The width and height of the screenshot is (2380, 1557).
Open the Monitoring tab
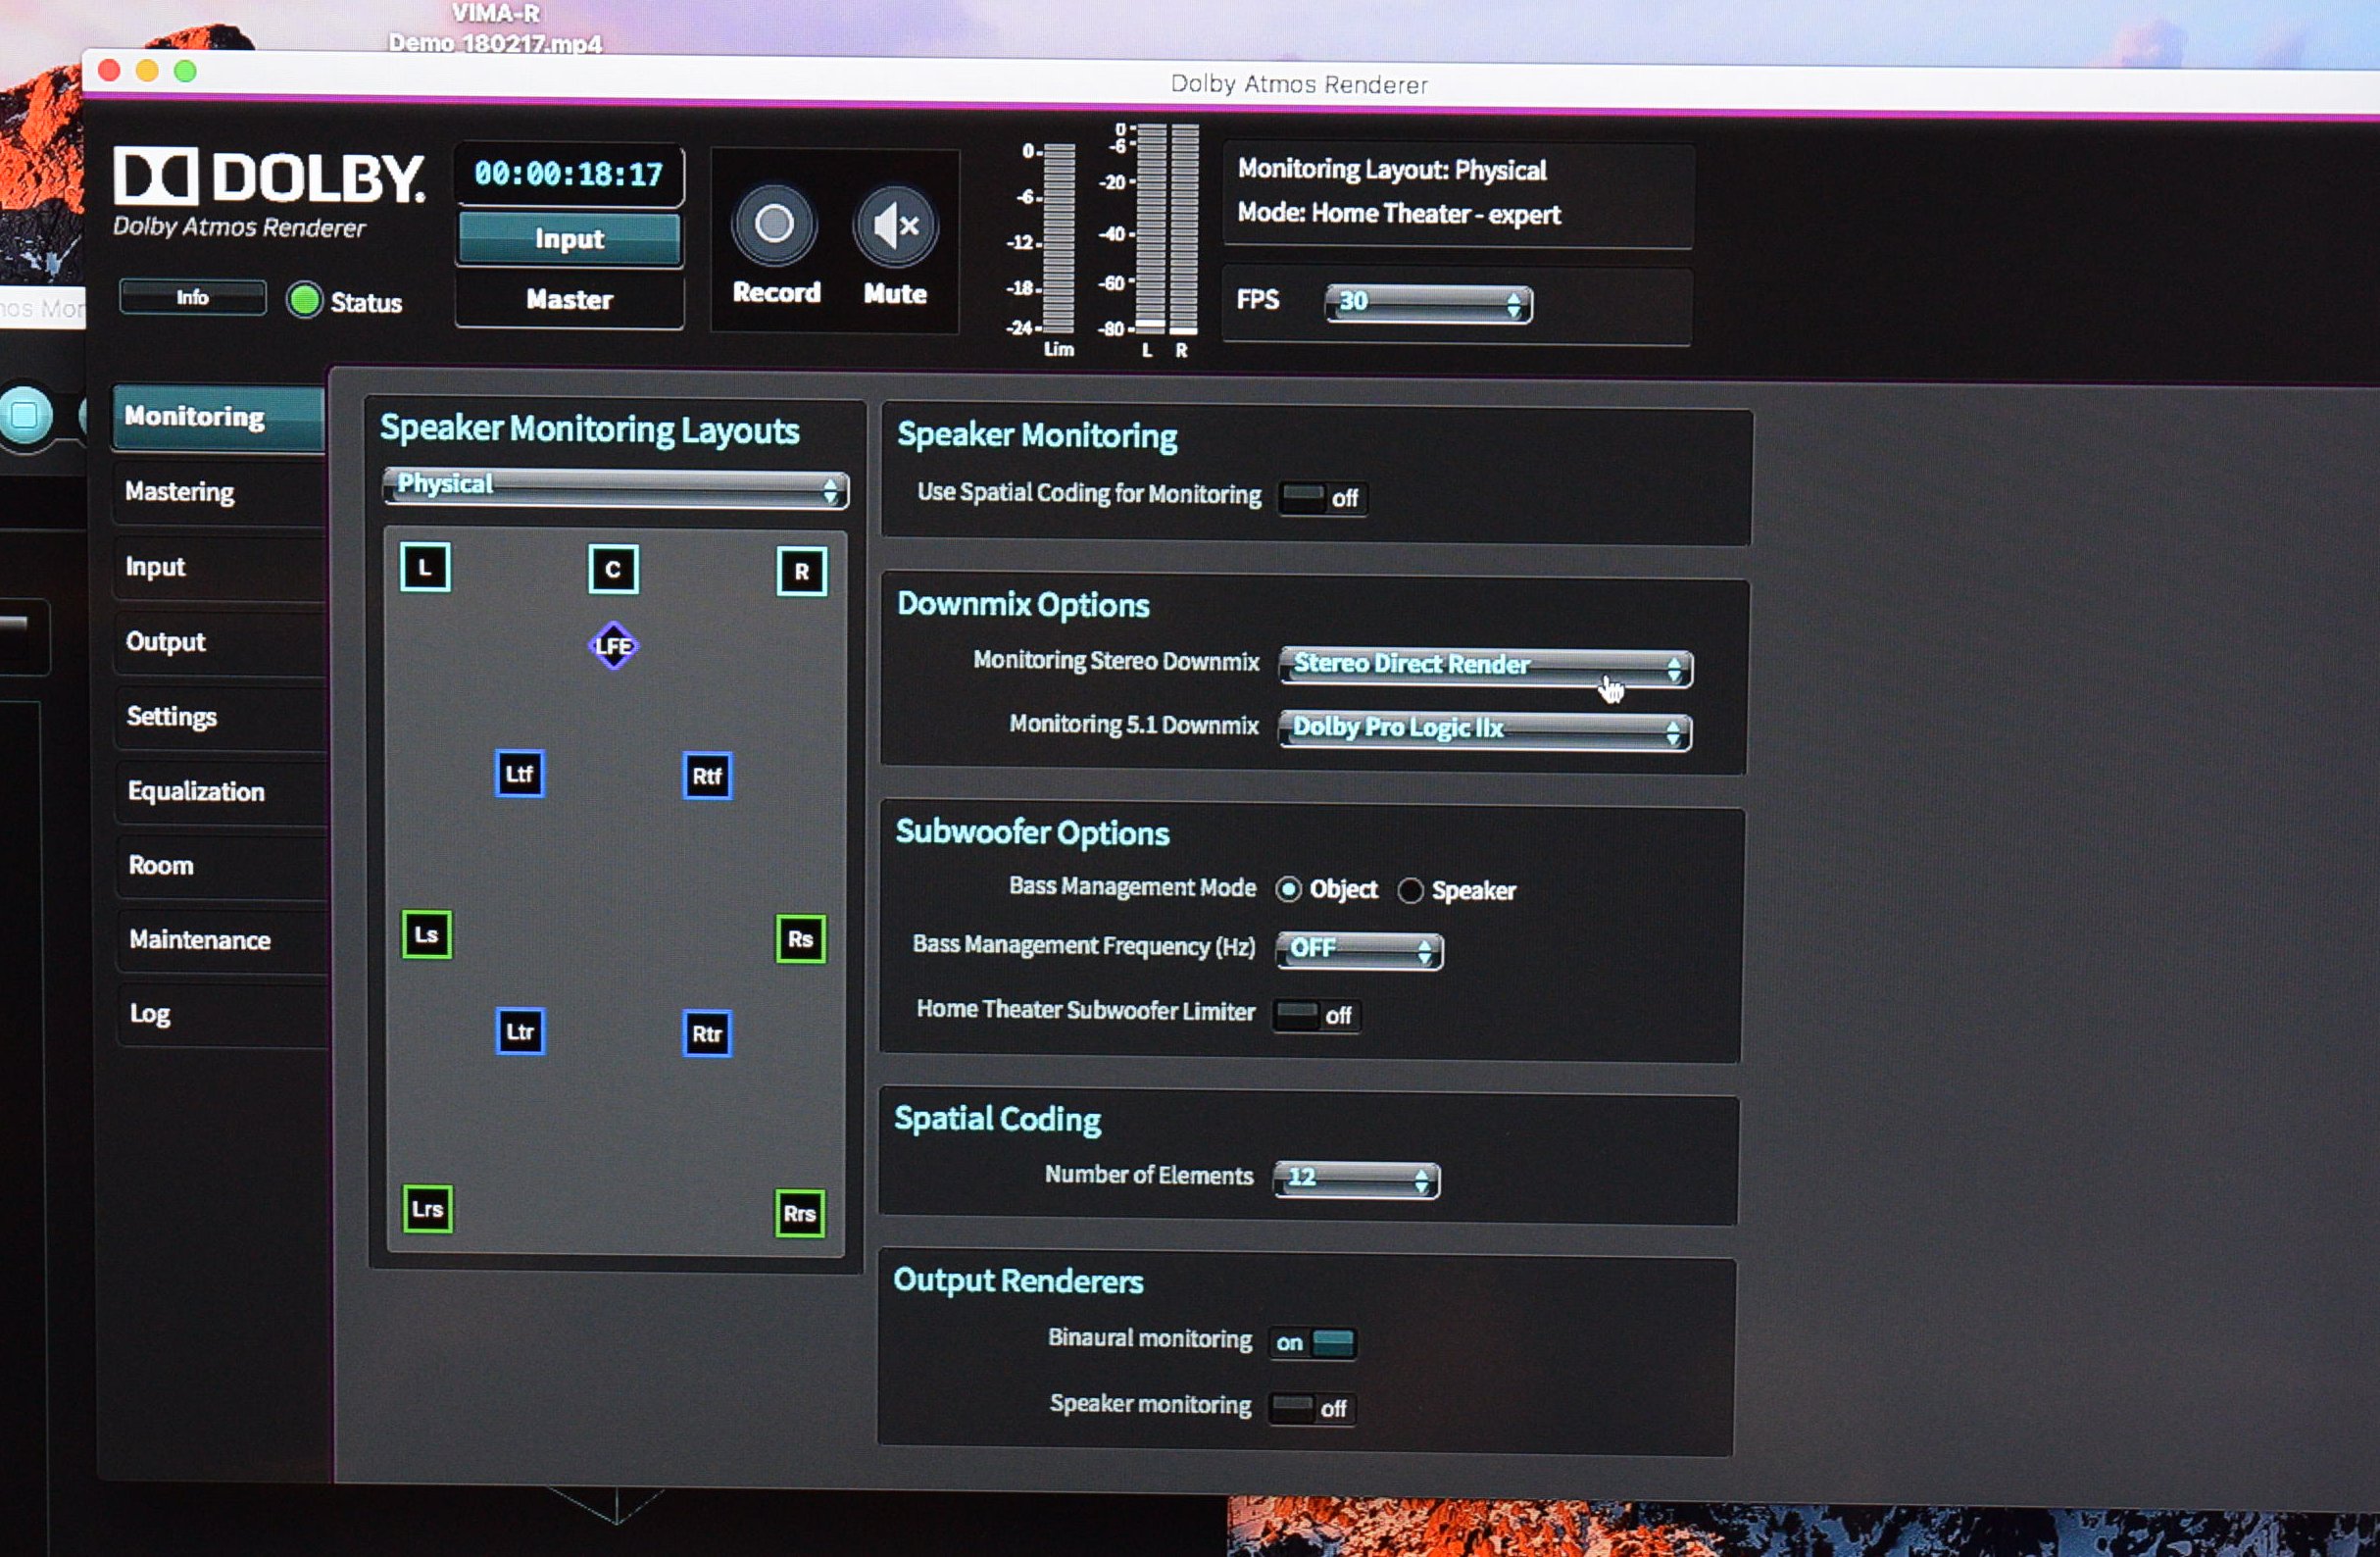[219, 417]
